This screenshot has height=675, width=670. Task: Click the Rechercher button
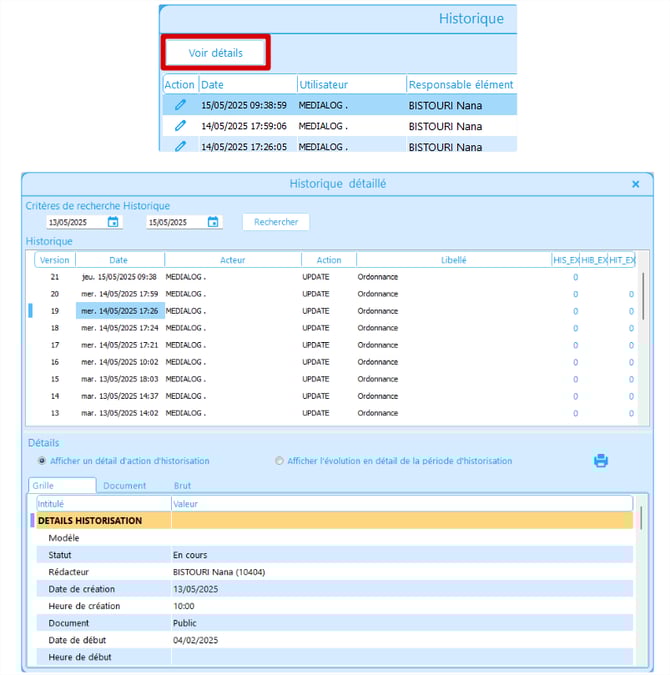pos(276,222)
